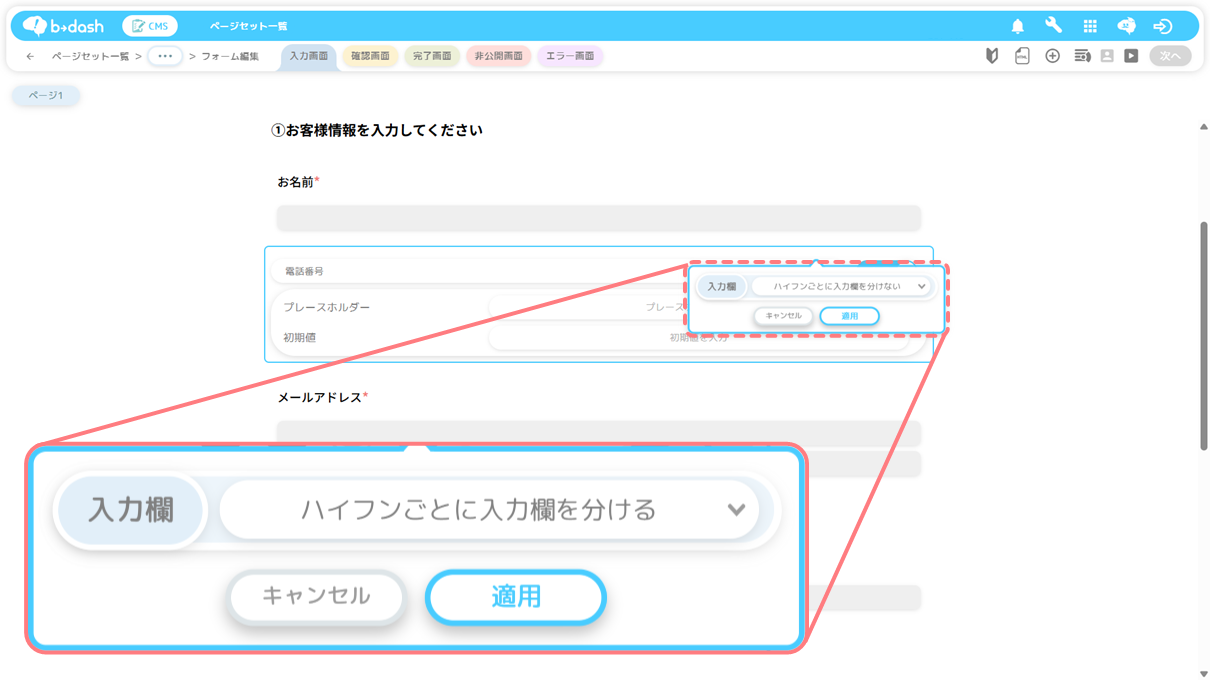Open settings via the wrench icon
The height and width of the screenshot is (680, 1210).
[1053, 26]
